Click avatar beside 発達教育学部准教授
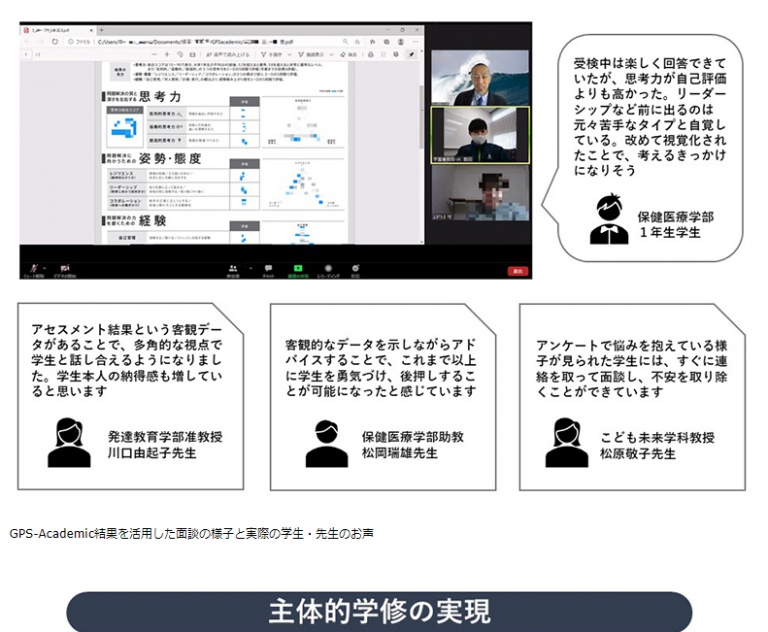This screenshot has height=632, width=768. [69, 442]
